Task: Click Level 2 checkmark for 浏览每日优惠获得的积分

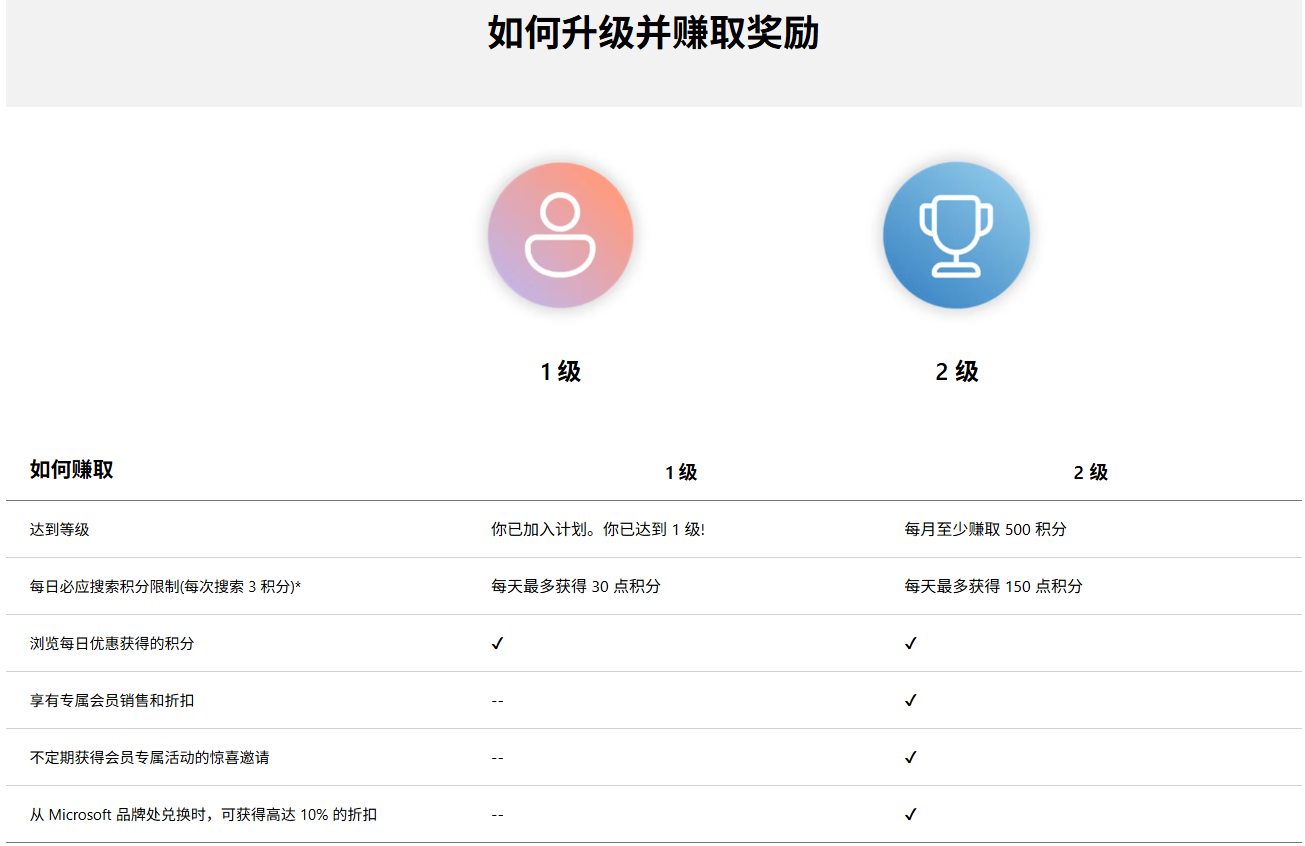Action: [x=910, y=643]
